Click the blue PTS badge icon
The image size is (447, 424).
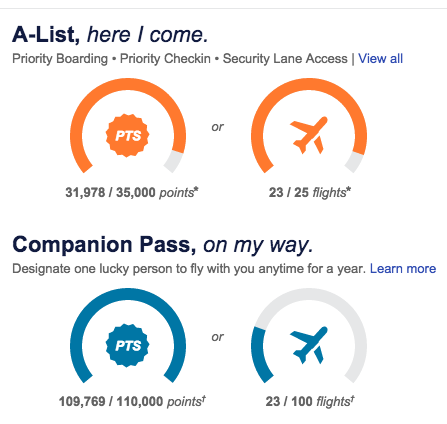pos(128,345)
